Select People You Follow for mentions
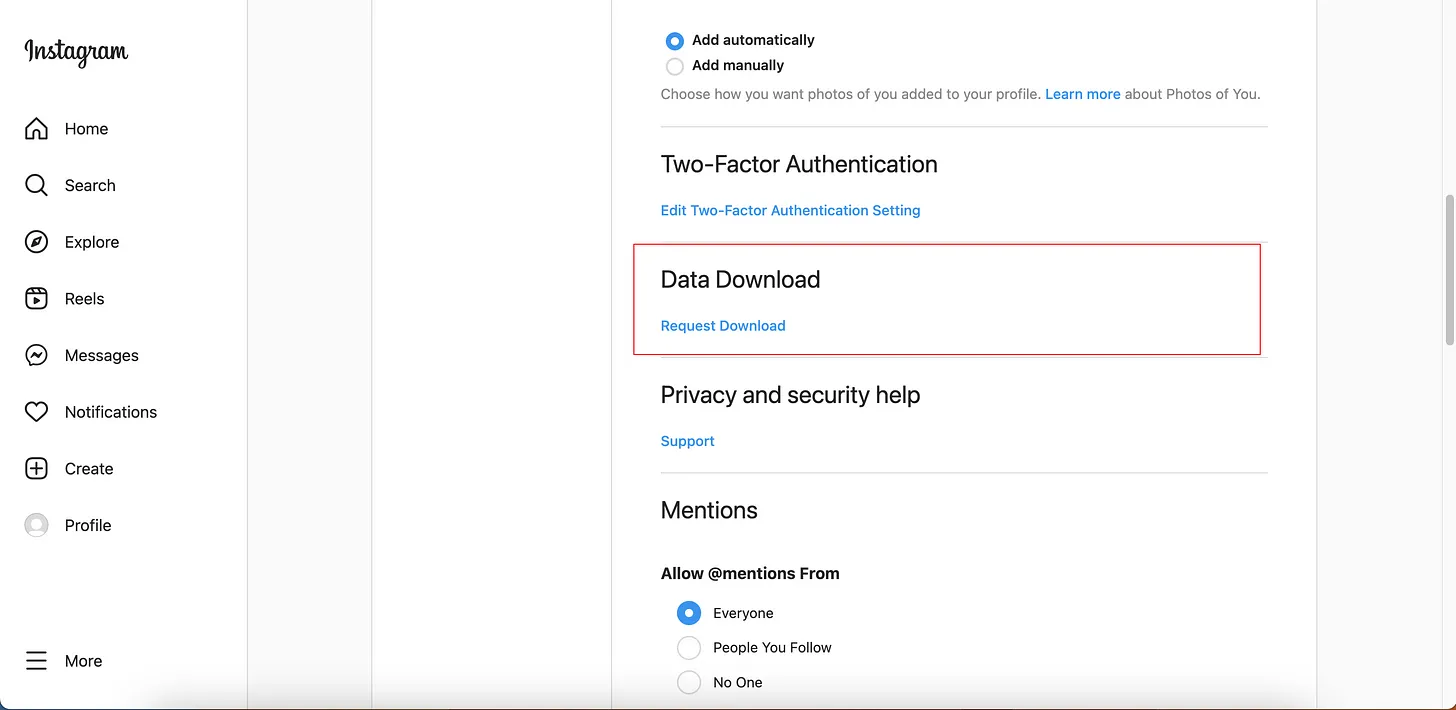1456x710 pixels. [689, 648]
